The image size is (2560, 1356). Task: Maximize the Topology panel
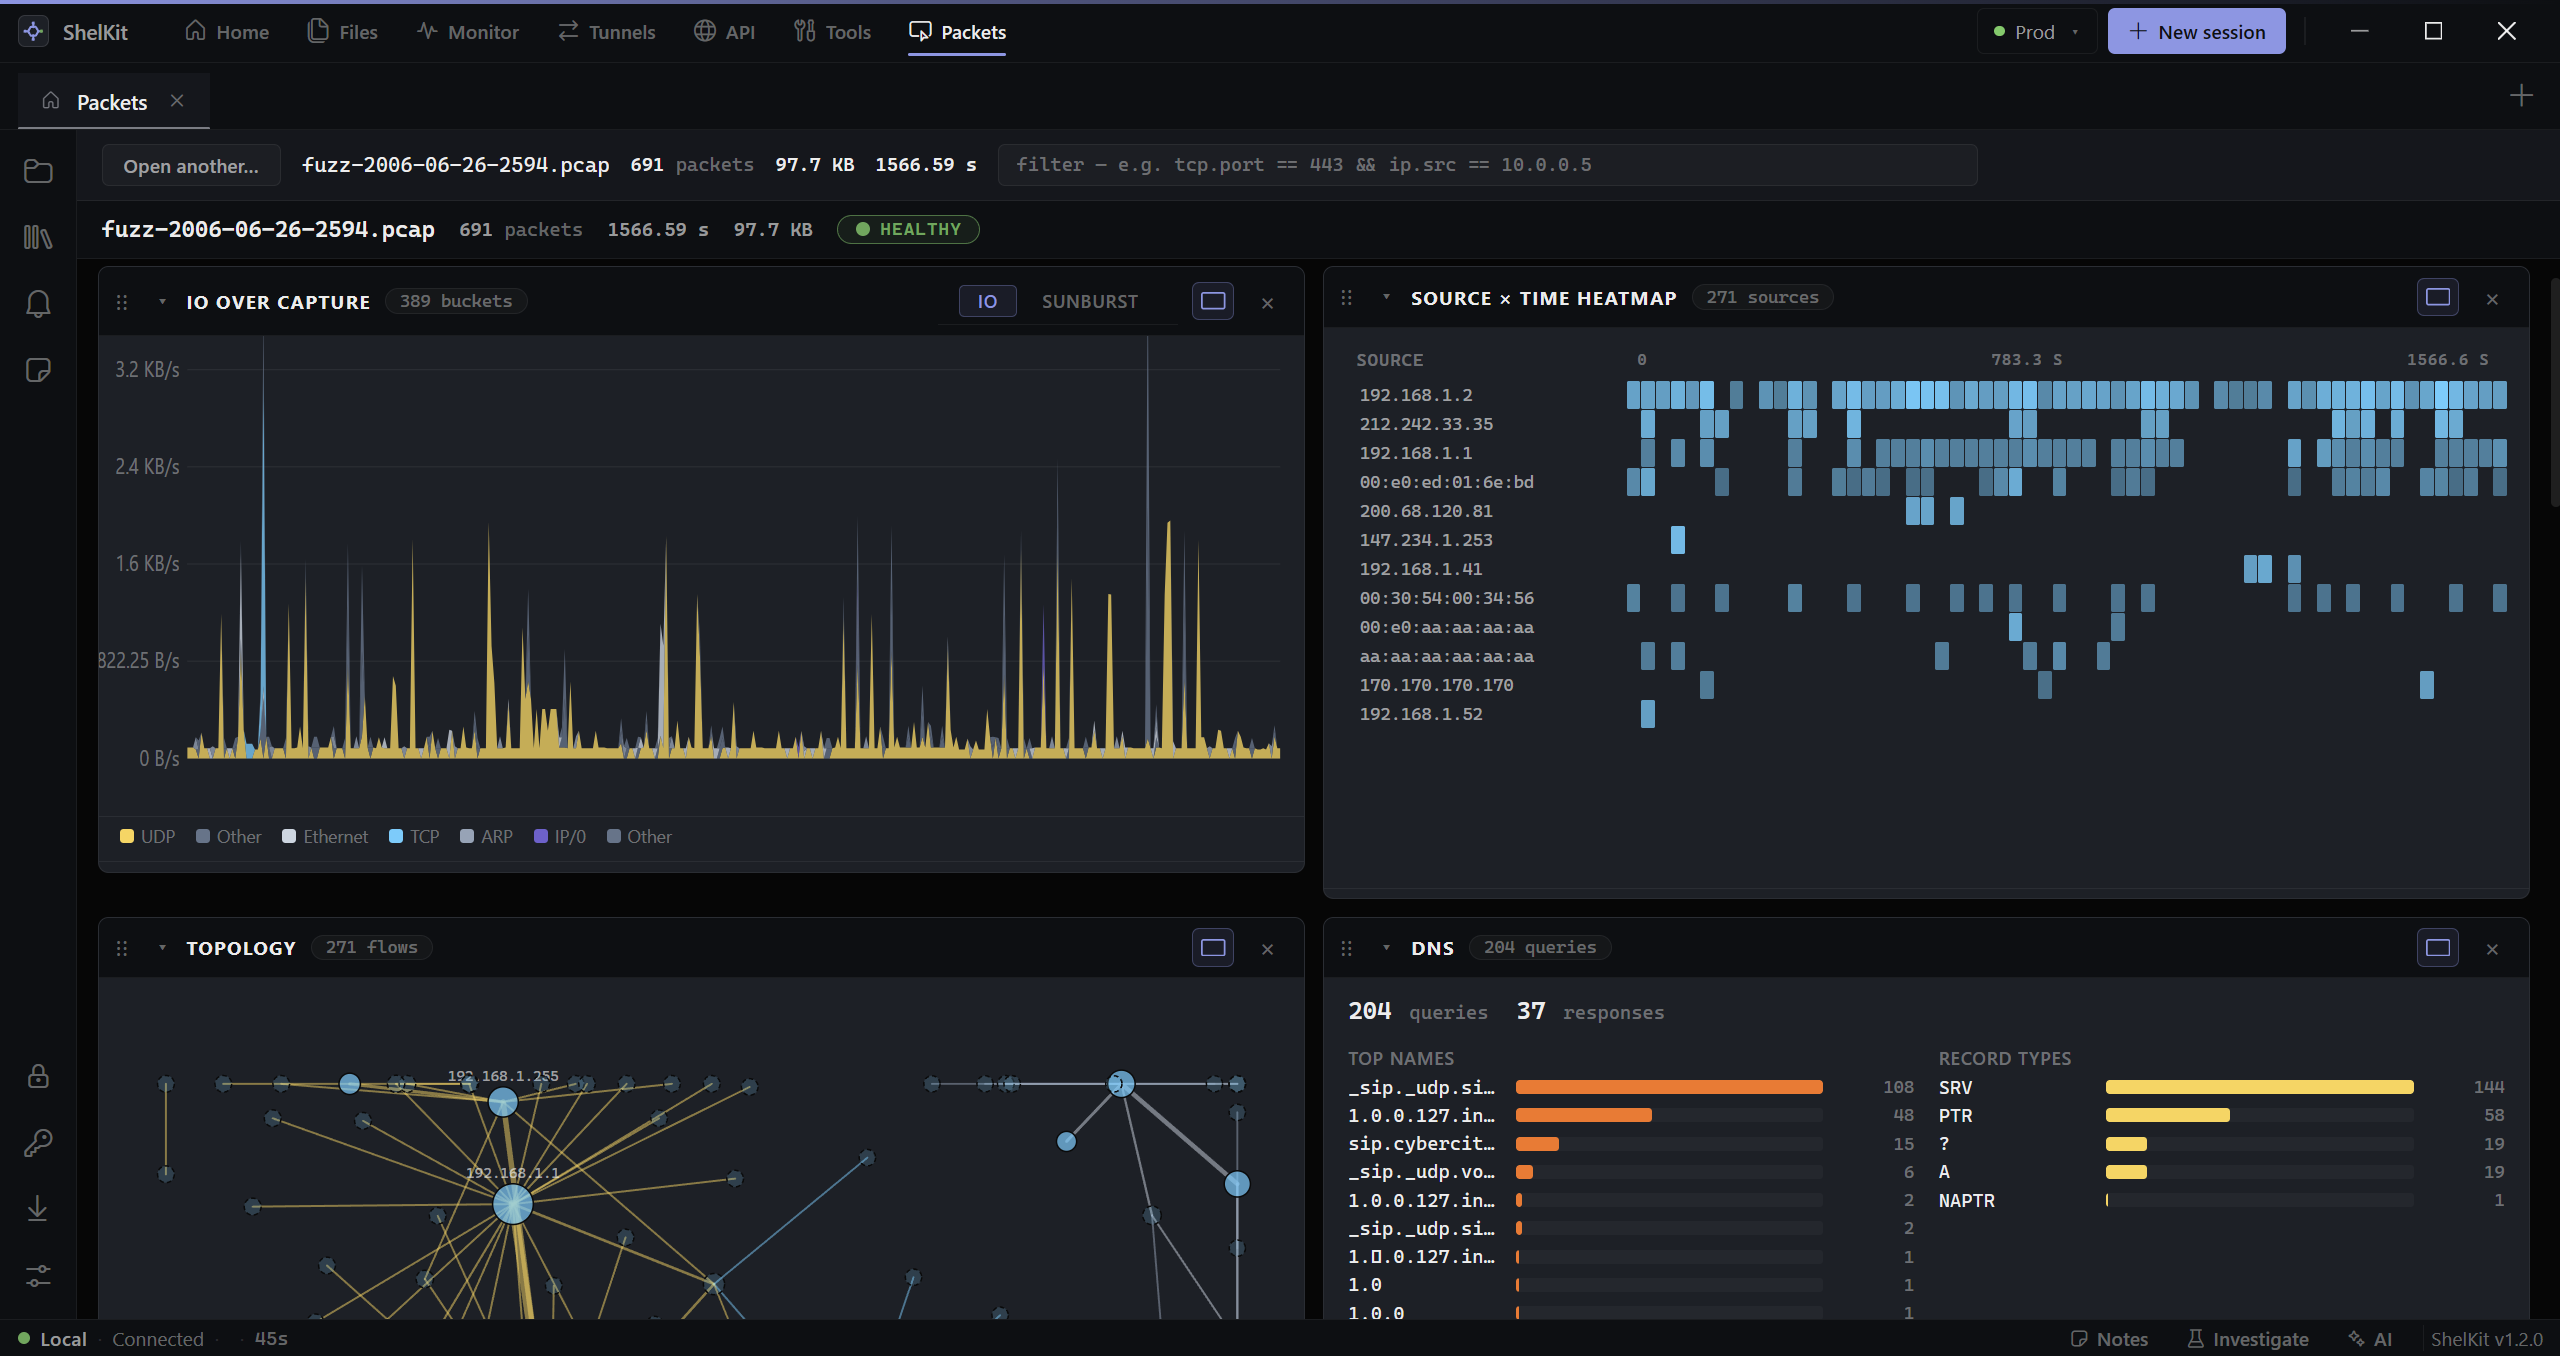click(x=1213, y=947)
